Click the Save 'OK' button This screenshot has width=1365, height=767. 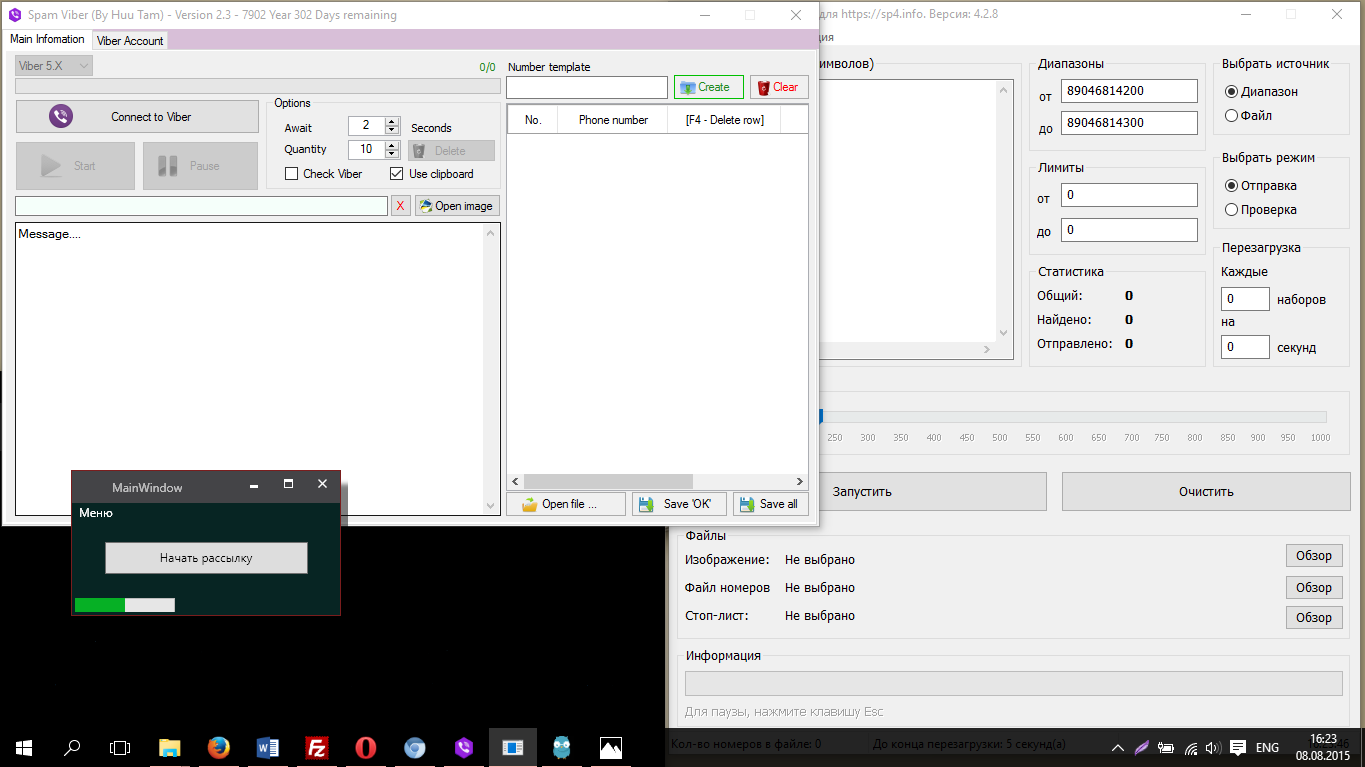coord(679,504)
